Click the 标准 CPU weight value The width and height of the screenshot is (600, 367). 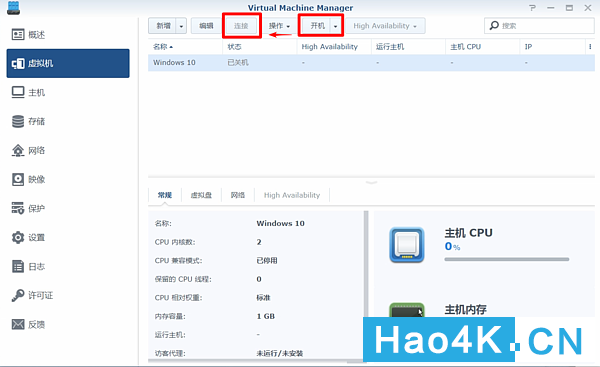pyautogui.click(x=263, y=297)
